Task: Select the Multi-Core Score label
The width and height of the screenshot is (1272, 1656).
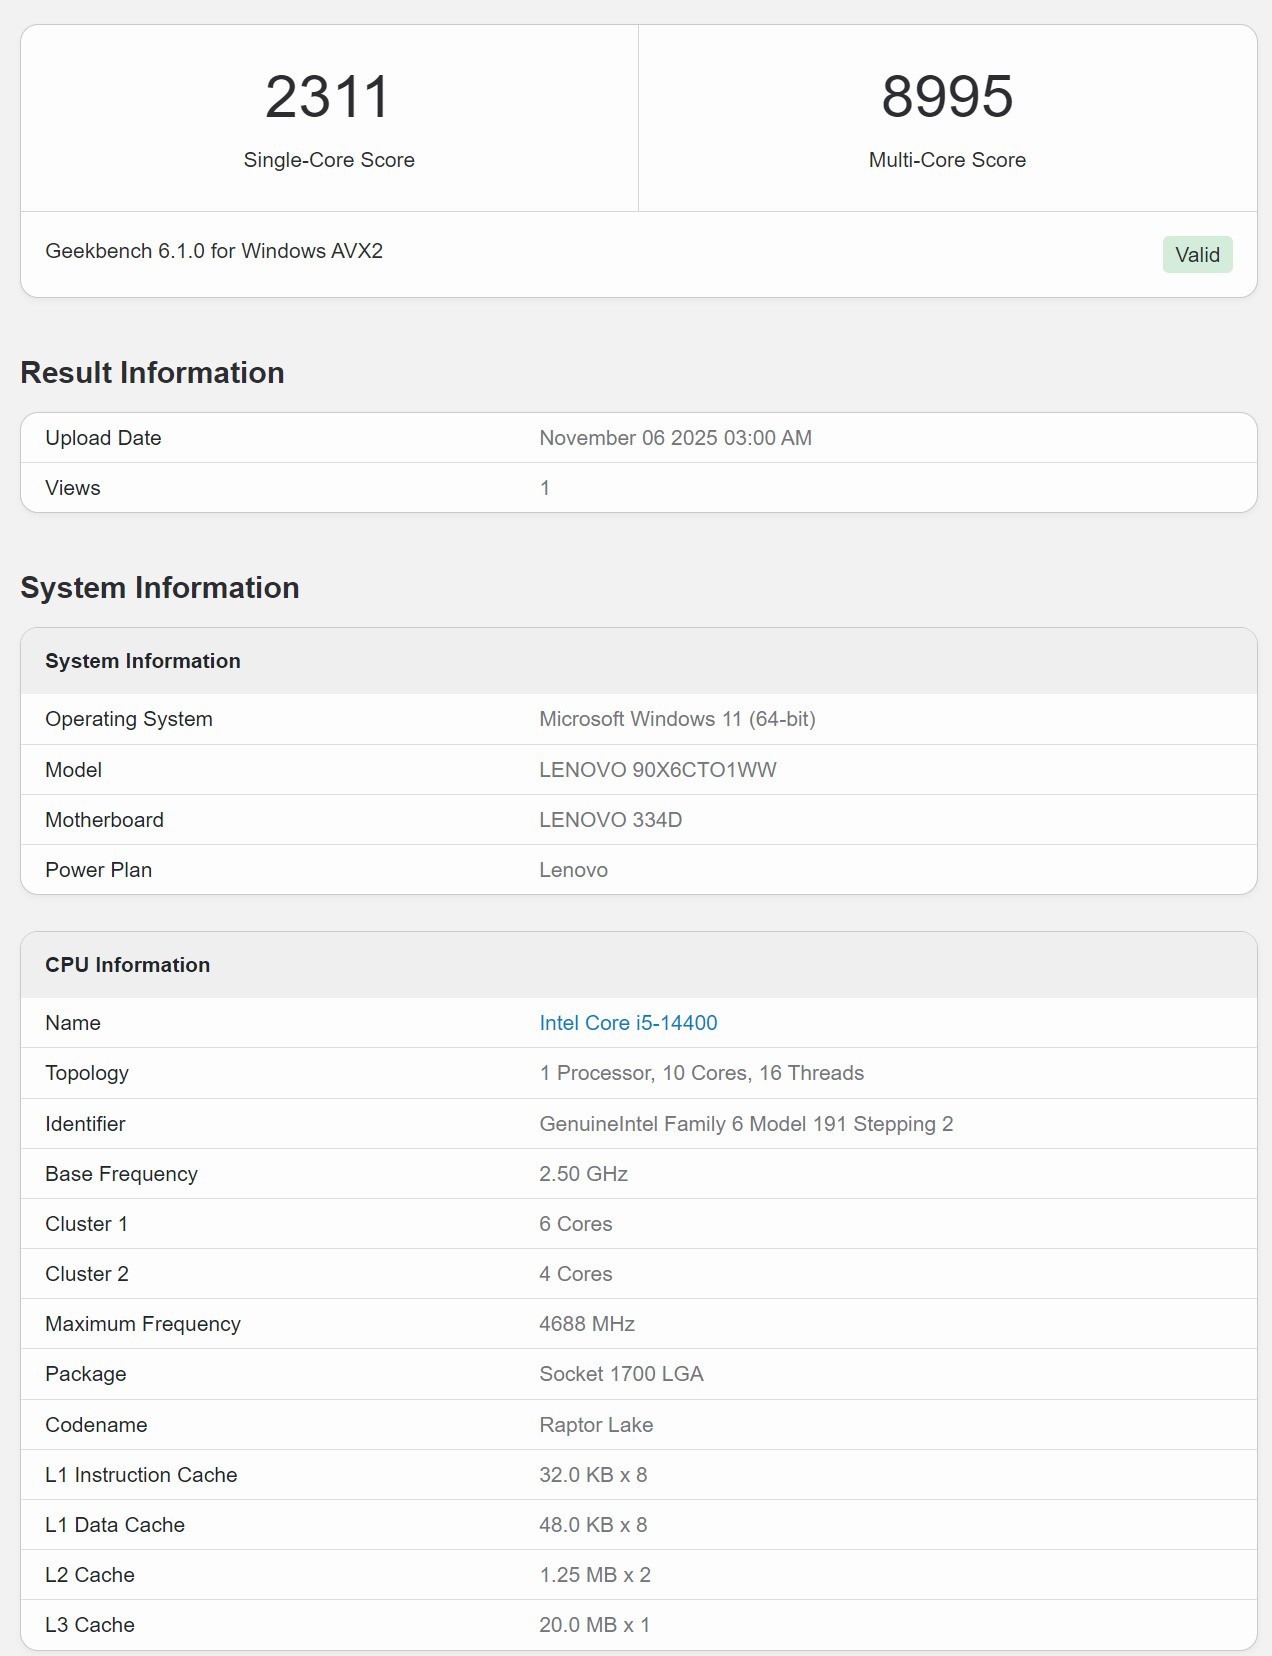Action: pos(947,160)
